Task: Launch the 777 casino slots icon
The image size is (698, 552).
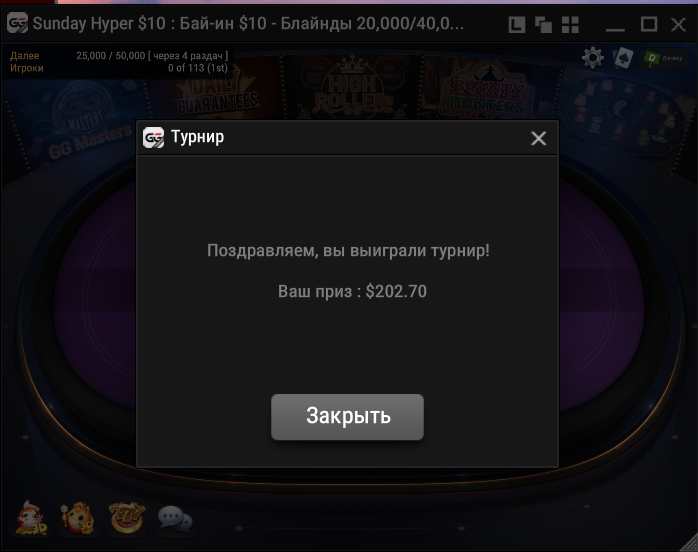Action: click(x=127, y=518)
